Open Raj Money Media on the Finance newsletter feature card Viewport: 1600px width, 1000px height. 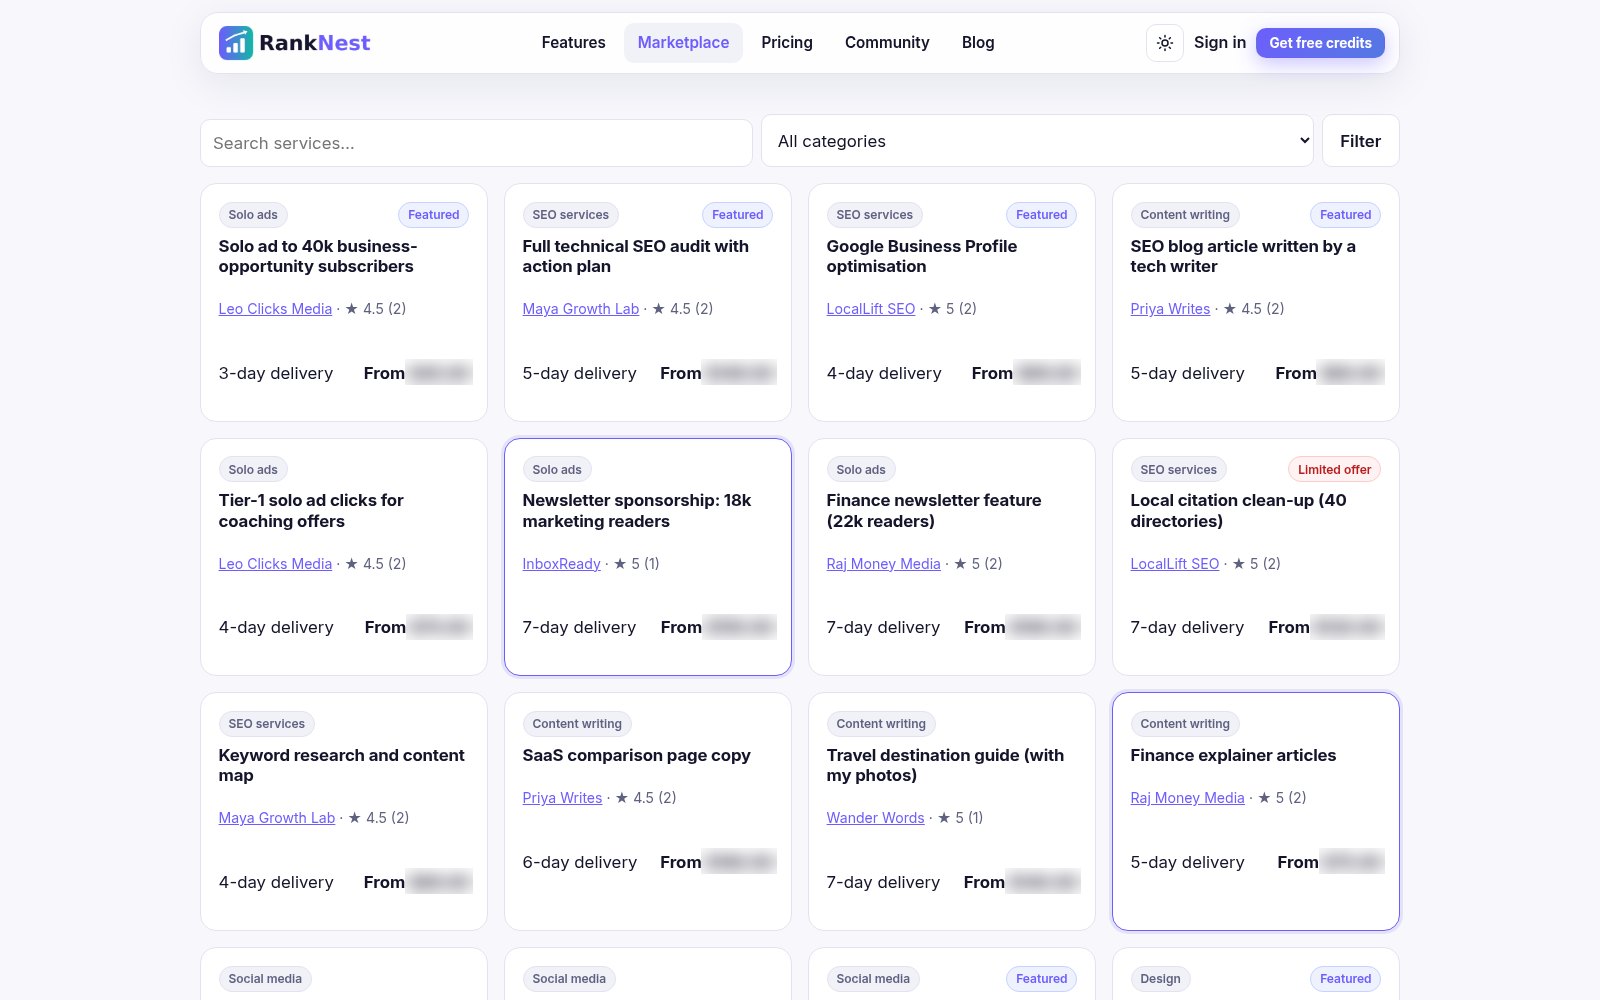(883, 564)
